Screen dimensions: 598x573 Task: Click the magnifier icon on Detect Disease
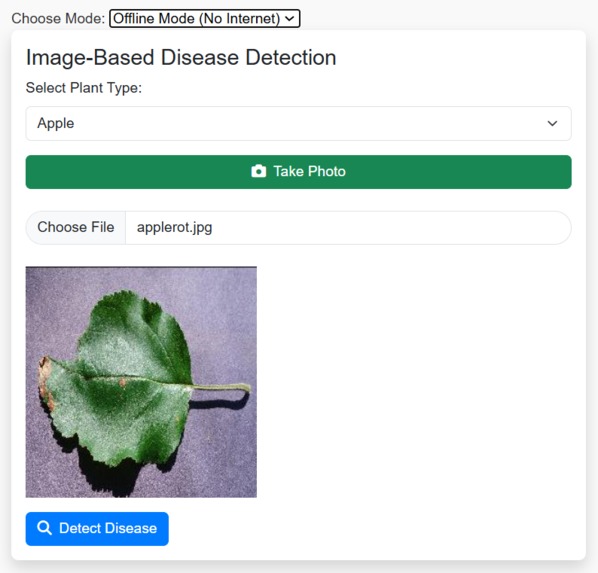coord(44,528)
